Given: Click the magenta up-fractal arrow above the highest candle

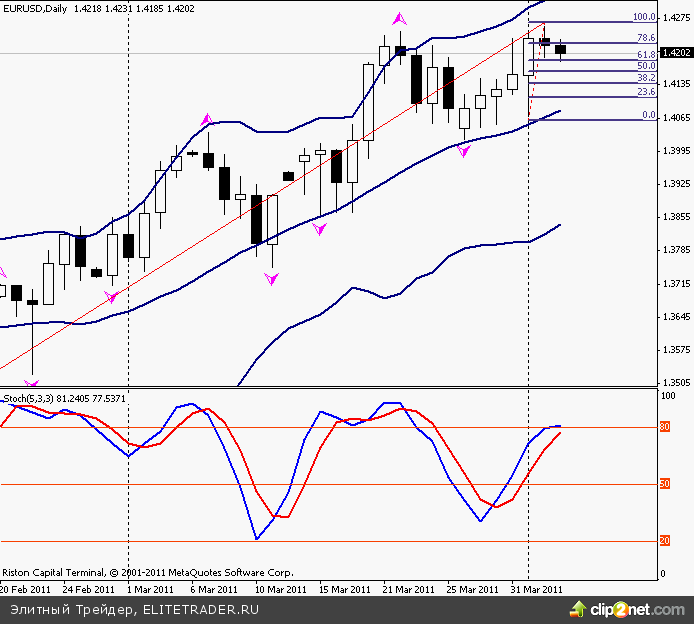Looking at the screenshot, I should (400, 18).
